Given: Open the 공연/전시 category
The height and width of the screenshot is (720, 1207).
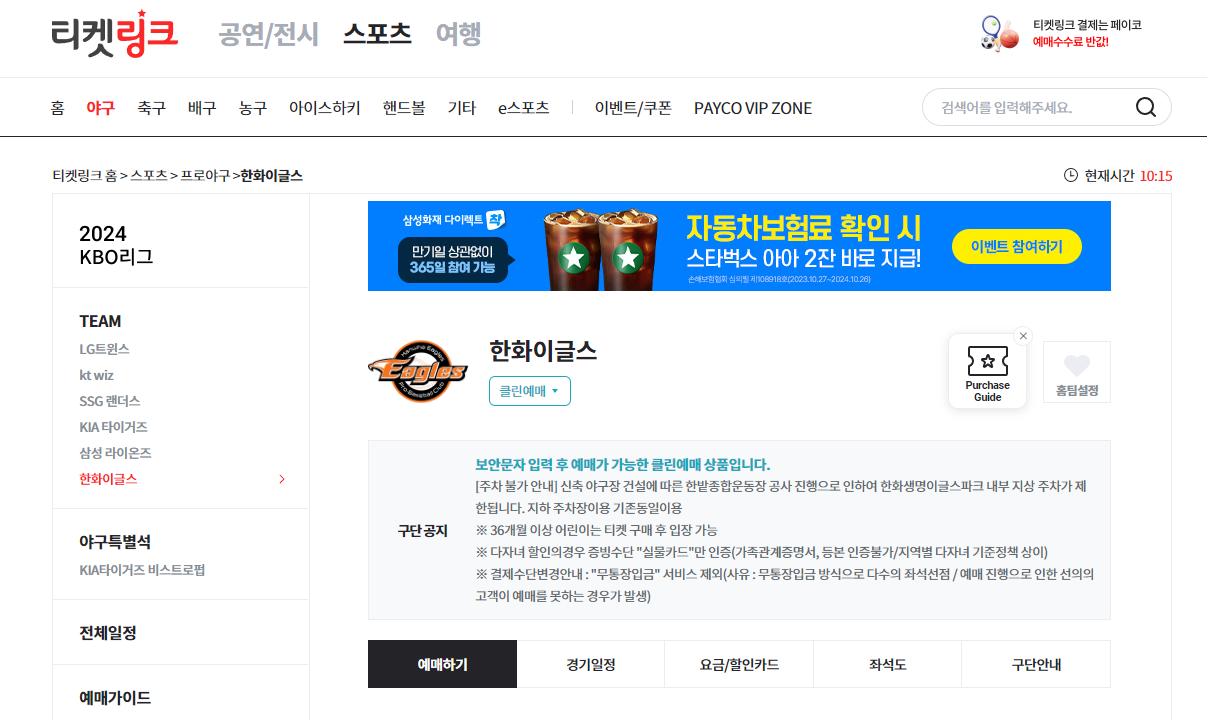Looking at the screenshot, I should (x=269, y=34).
